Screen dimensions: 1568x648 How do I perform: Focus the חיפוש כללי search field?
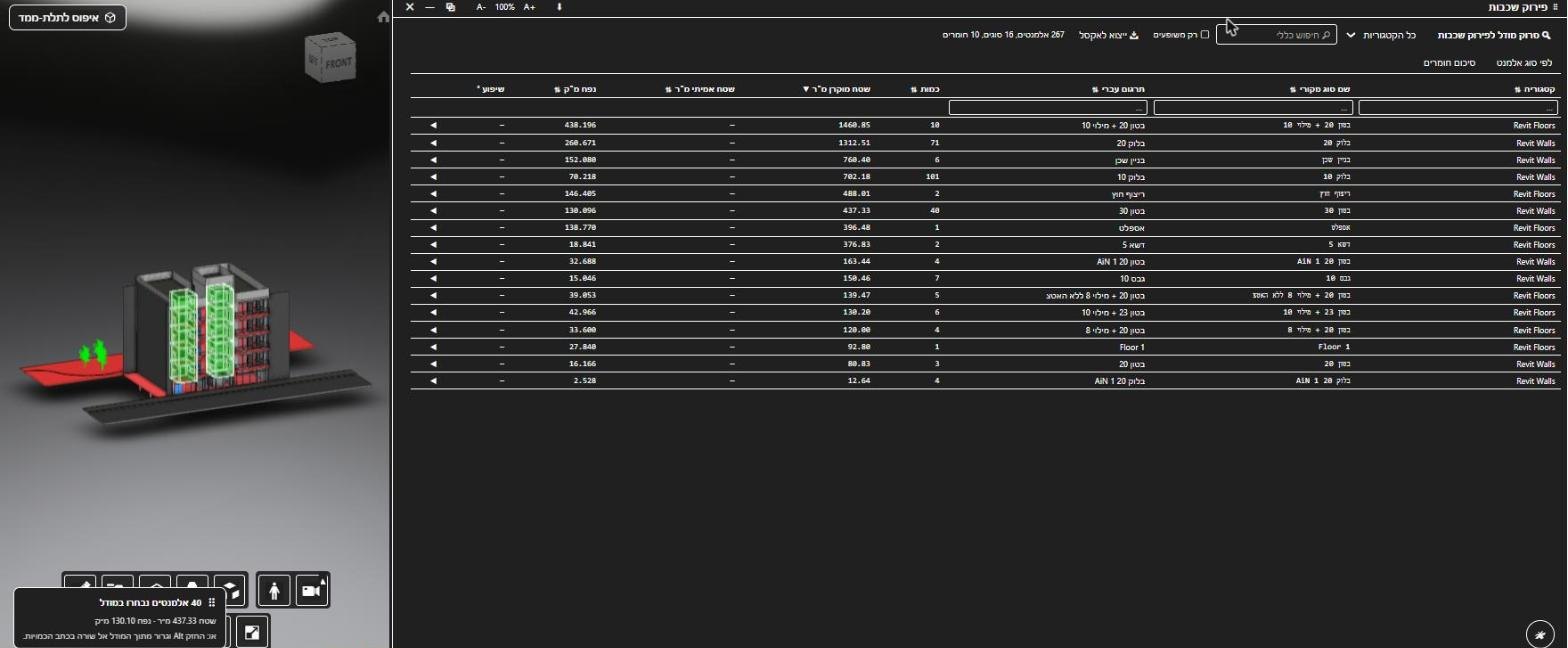tap(1276, 35)
